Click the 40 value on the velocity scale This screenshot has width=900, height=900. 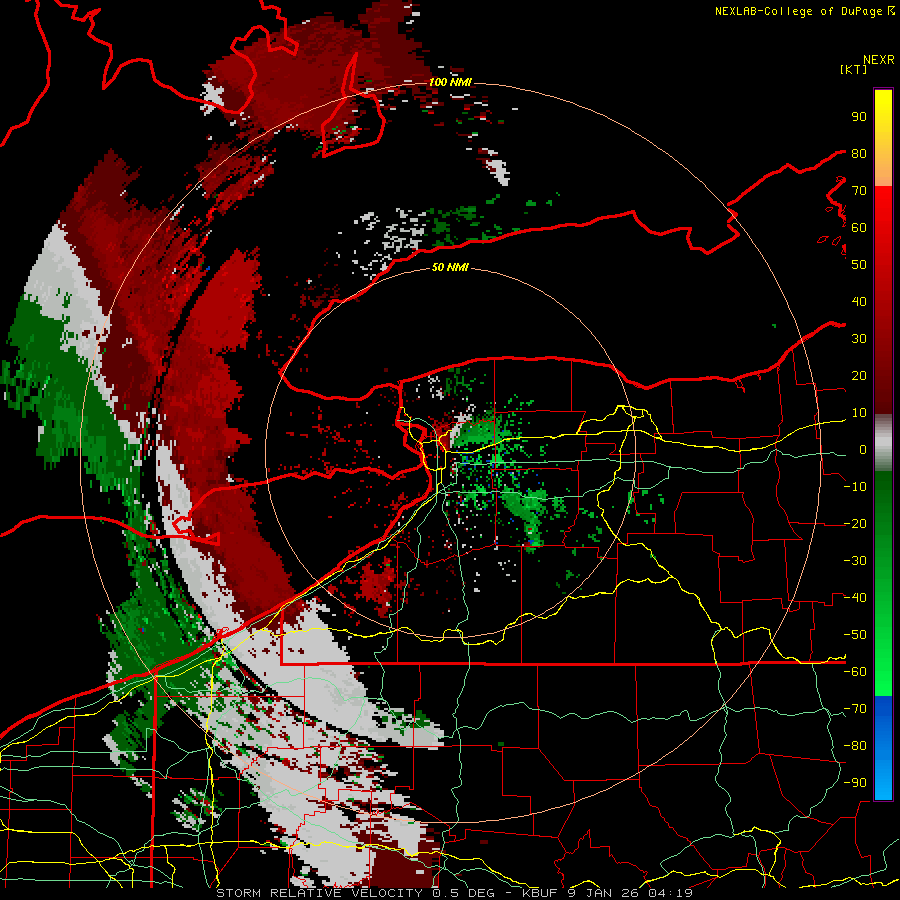pos(859,301)
